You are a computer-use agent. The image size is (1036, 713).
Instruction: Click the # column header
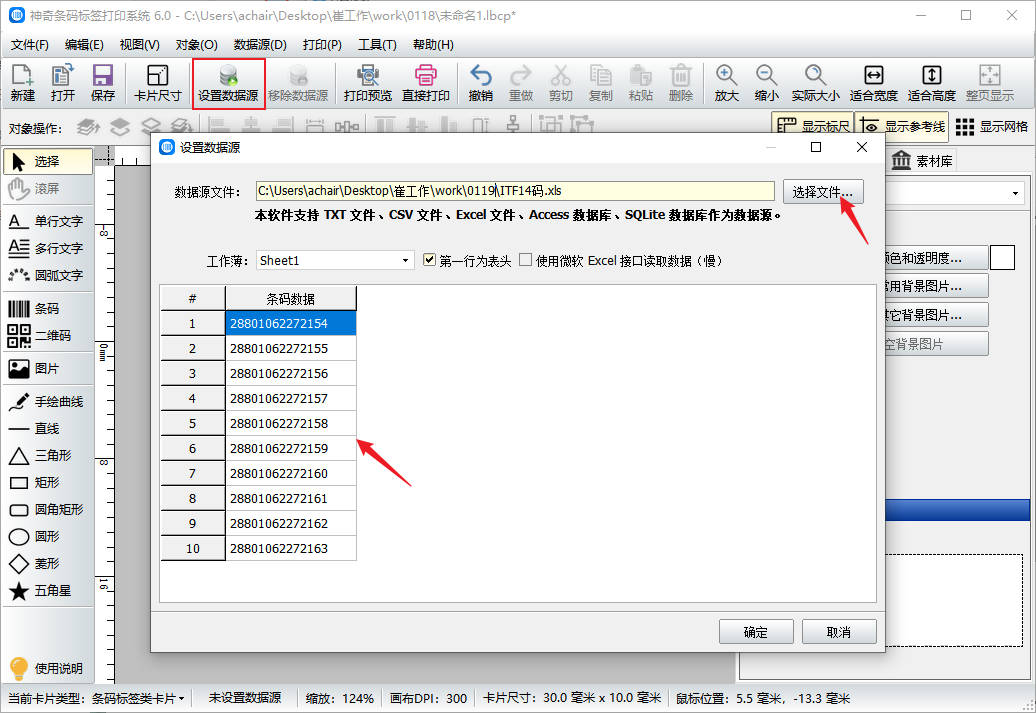tap(192, 299)
